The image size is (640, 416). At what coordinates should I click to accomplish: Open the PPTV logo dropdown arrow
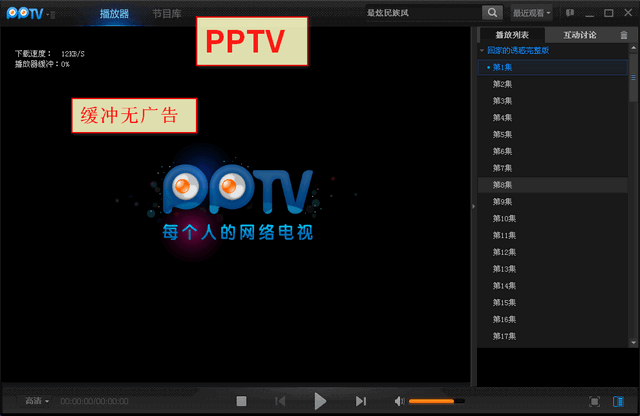pos(48,15)
